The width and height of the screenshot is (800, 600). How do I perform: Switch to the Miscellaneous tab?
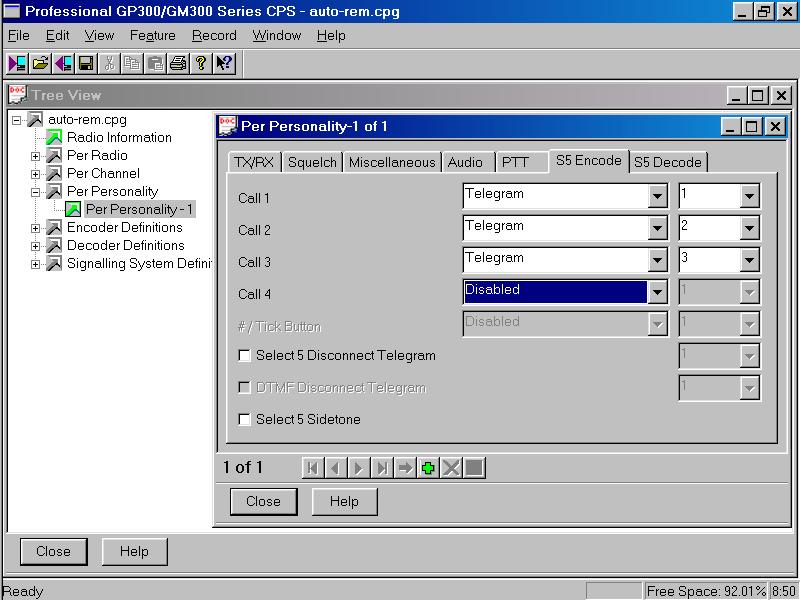392,162
